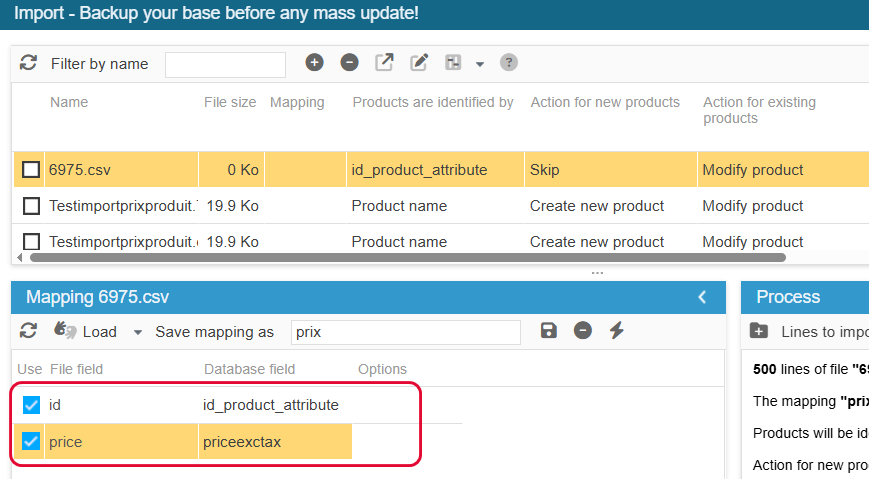The height and width of the screenshot is (479, 869).
Task: Tick the 6975.csv file checkbox
Action: pyautogui.click(x=31, y=170)
